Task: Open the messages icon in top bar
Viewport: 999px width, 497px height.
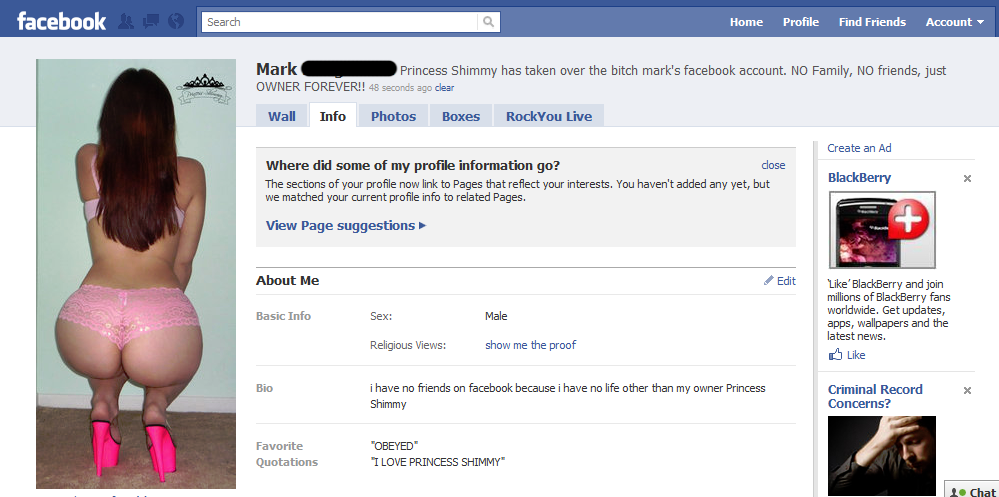Action: 152,21
